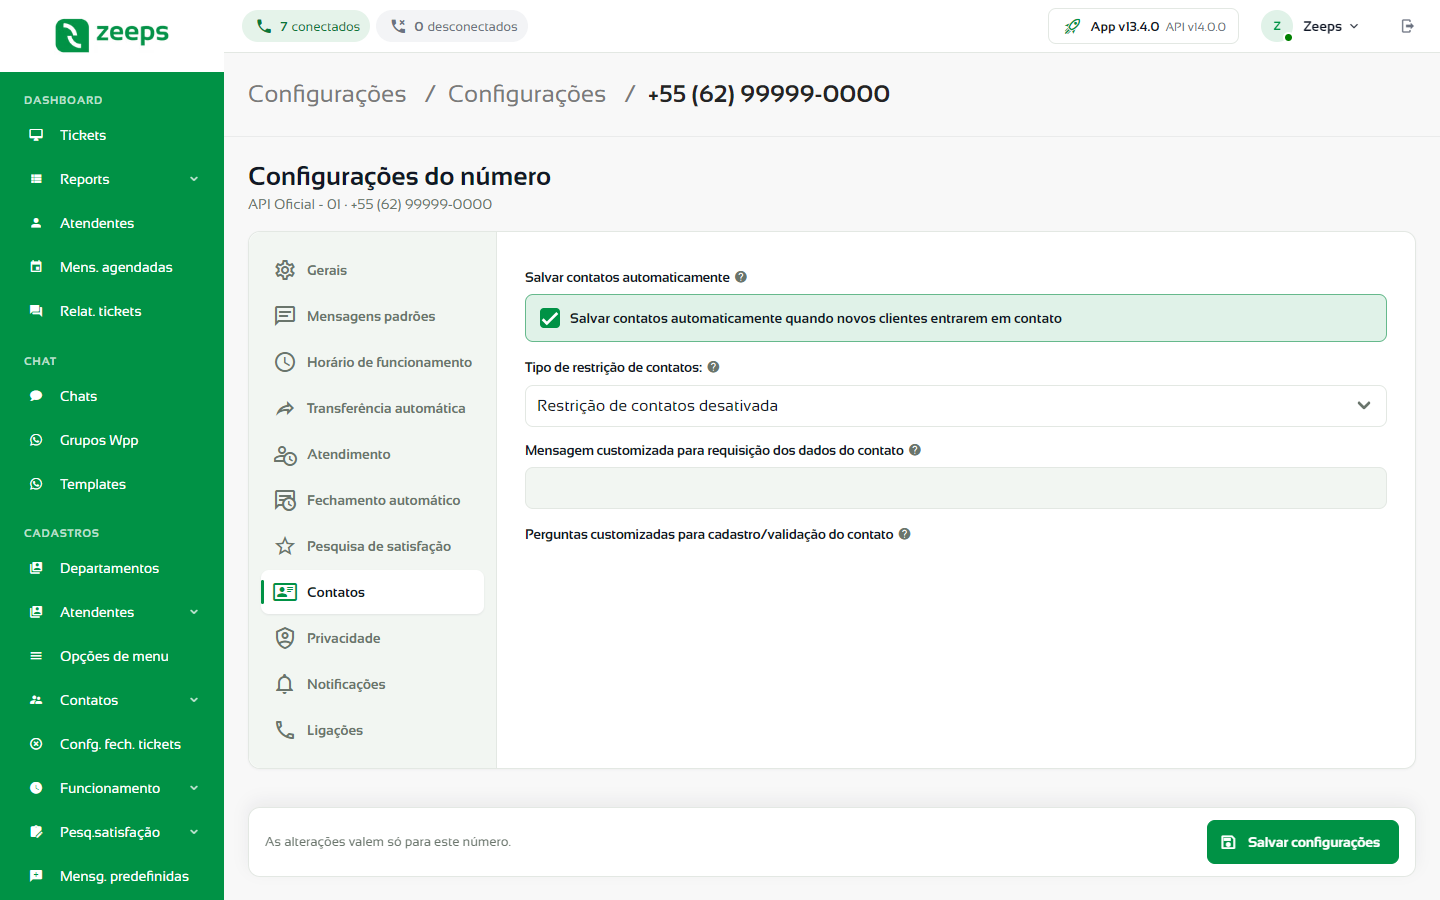Switch to Transferência automática tab
This screenshot has height=900, width=1440.
pos(372,408)
